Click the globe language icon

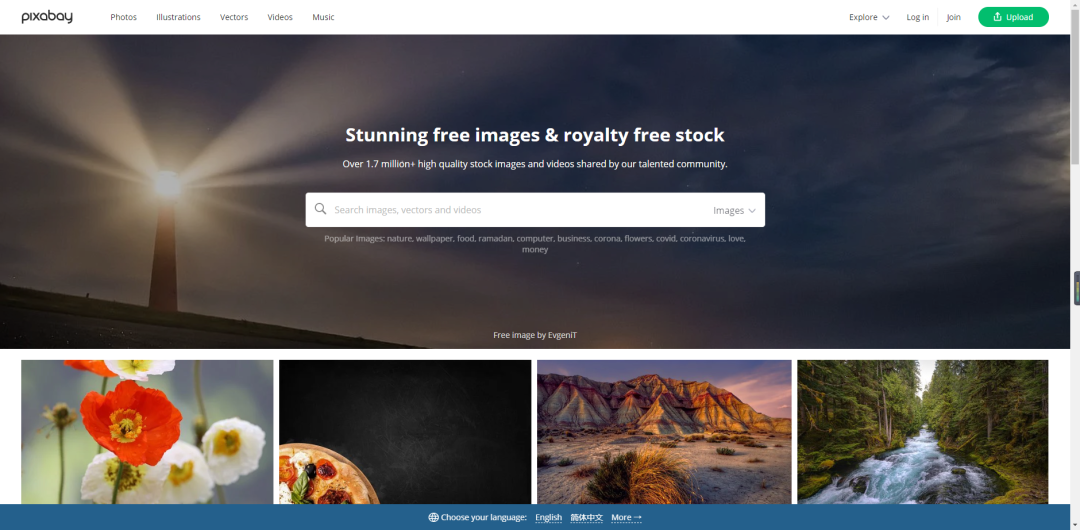coord(433,518)
